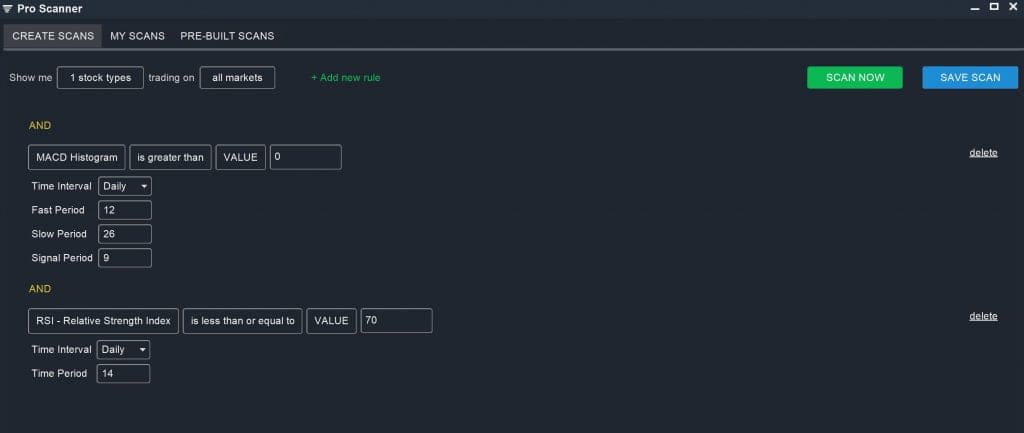Add a new rule to the scan
Screen dimensions: 1024x433
click(345, 78)
